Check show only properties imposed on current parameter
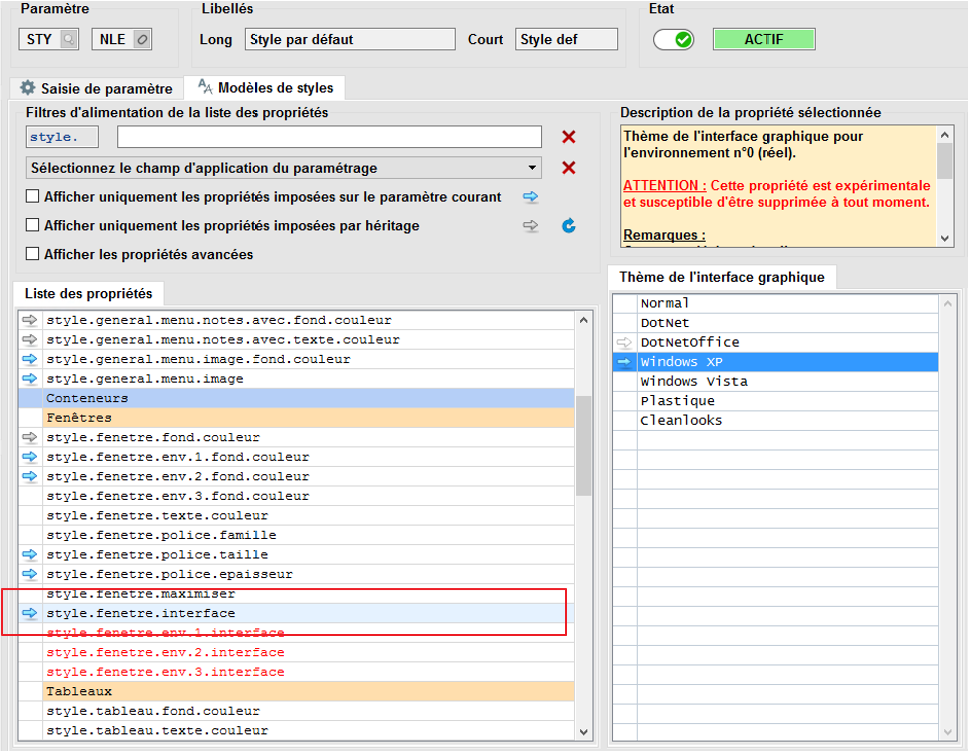The height and width of the screenshot is (751, 968). tap(32, 196)
